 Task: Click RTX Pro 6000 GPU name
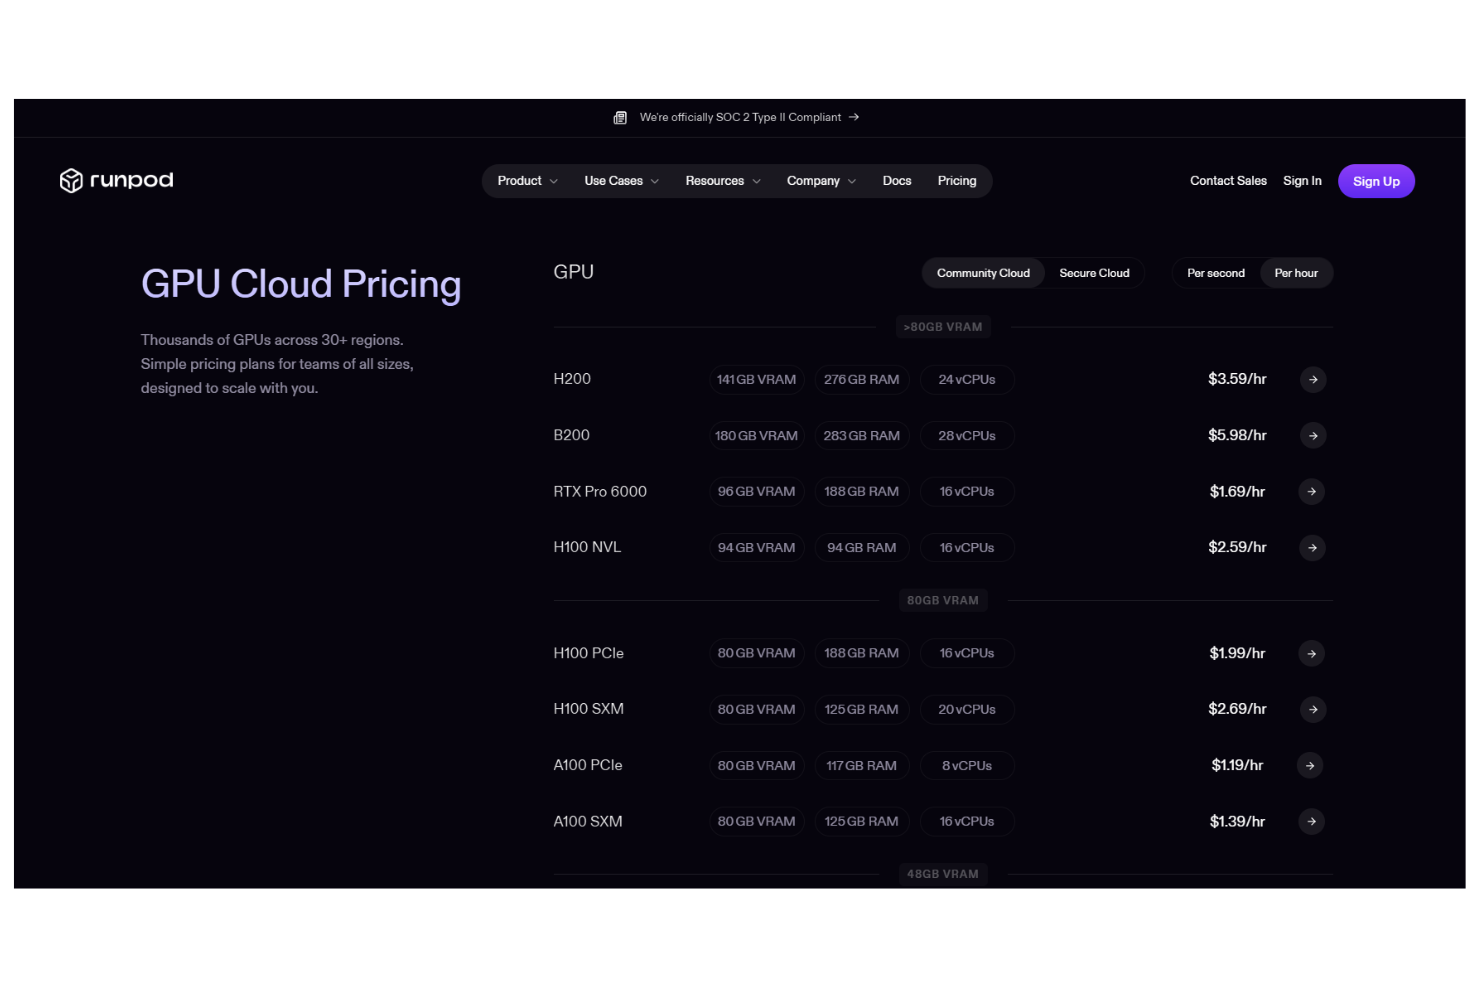click(600, 492)
